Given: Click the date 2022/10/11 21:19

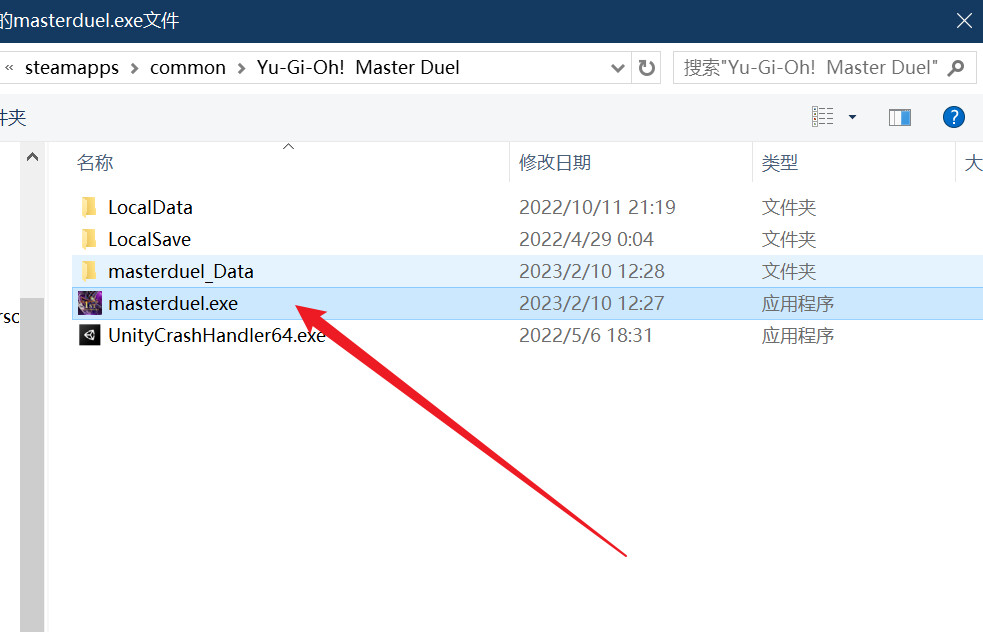Looking at the screenshot, I should (x=597, y=207).
